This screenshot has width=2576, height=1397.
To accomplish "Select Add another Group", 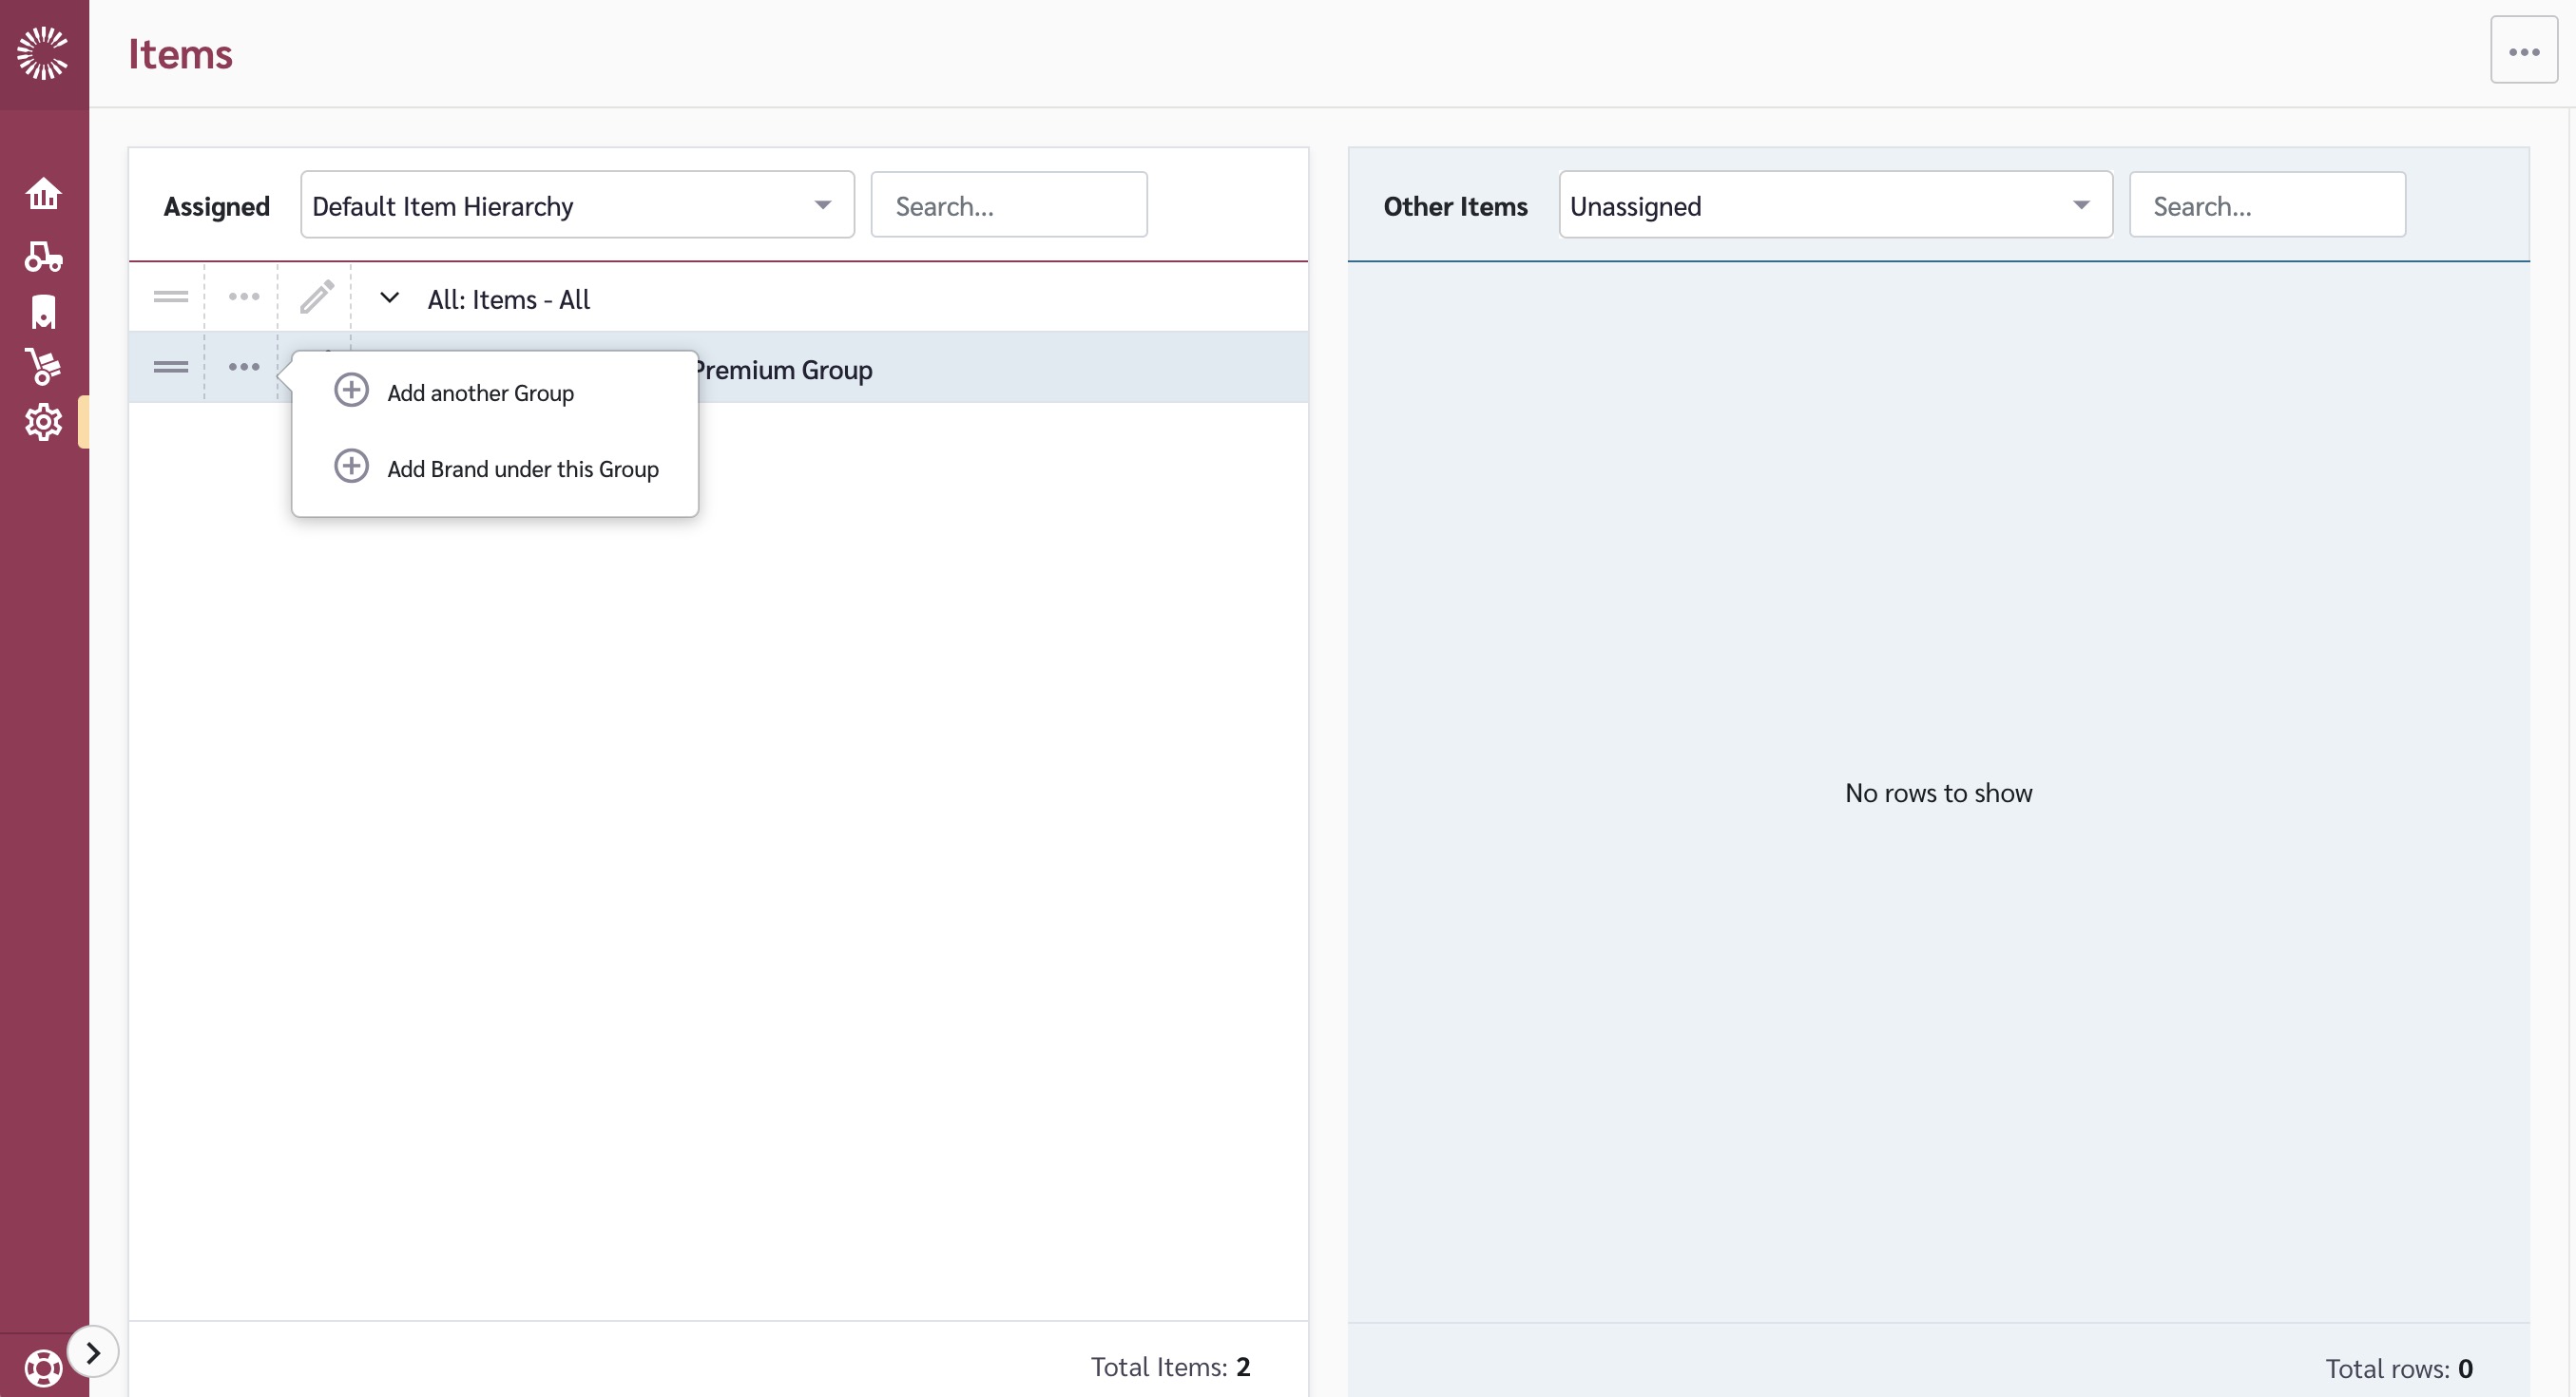I will pos(480,392).
